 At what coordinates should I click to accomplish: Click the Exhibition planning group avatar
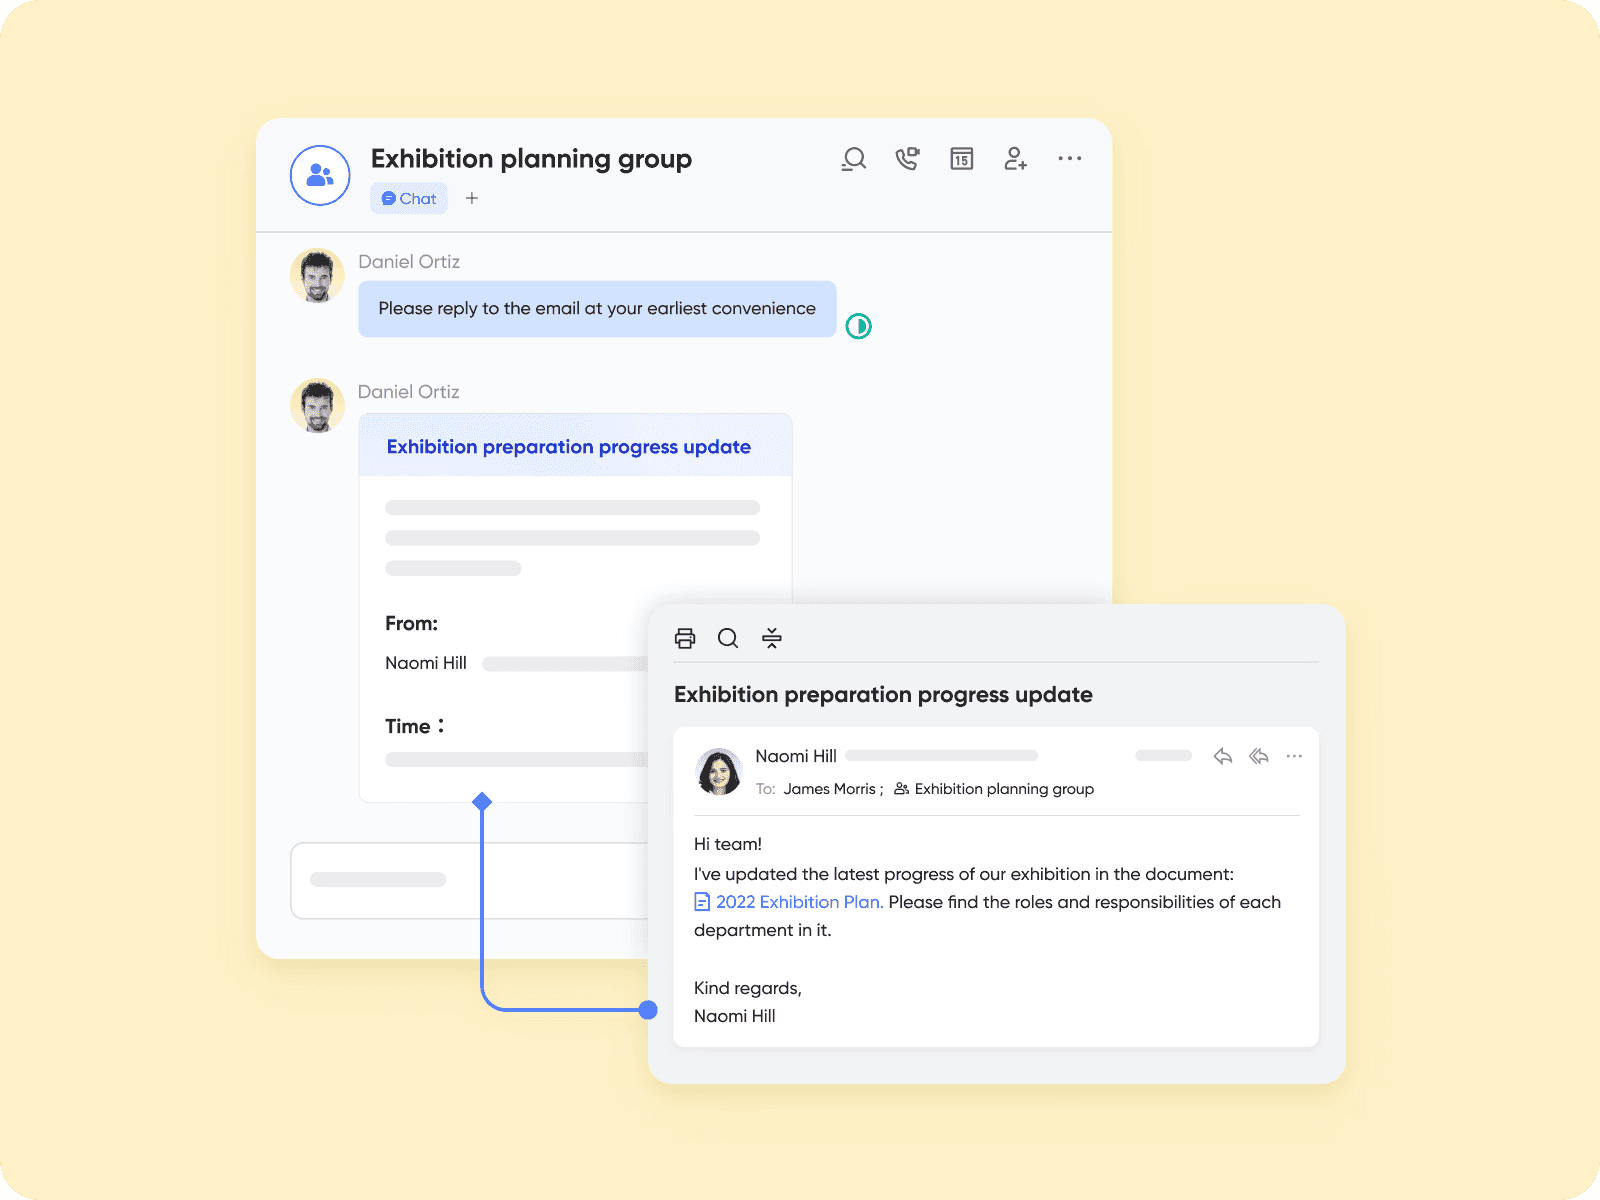[319, 175]
